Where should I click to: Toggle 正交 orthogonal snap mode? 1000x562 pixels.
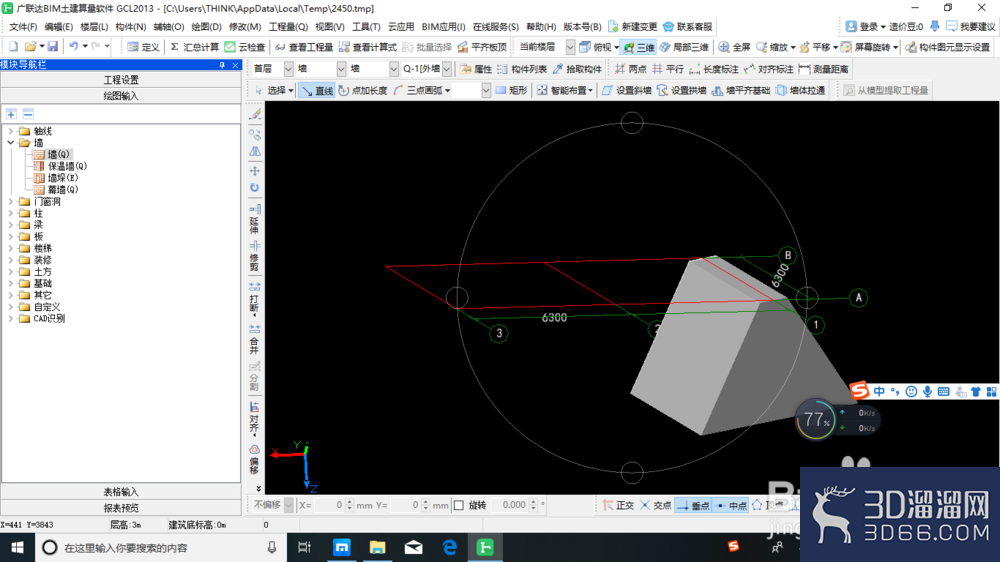pos(618,505)
